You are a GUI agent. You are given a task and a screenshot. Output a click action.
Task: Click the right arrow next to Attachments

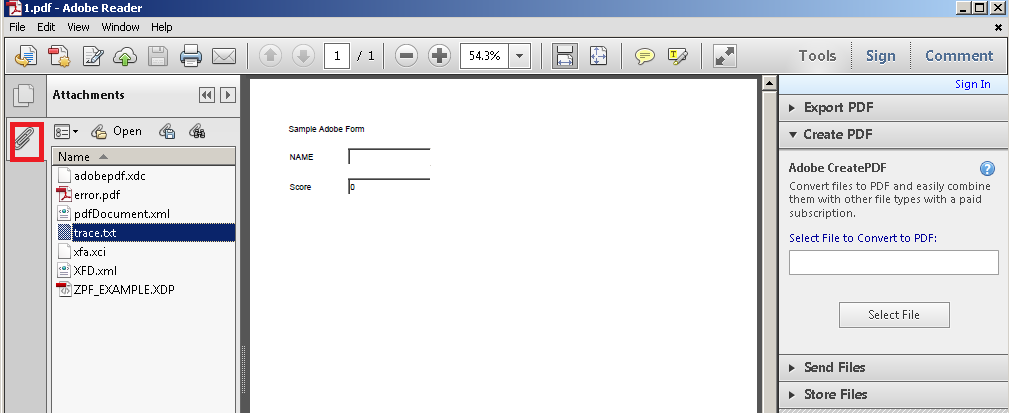[x=228, y=95]
